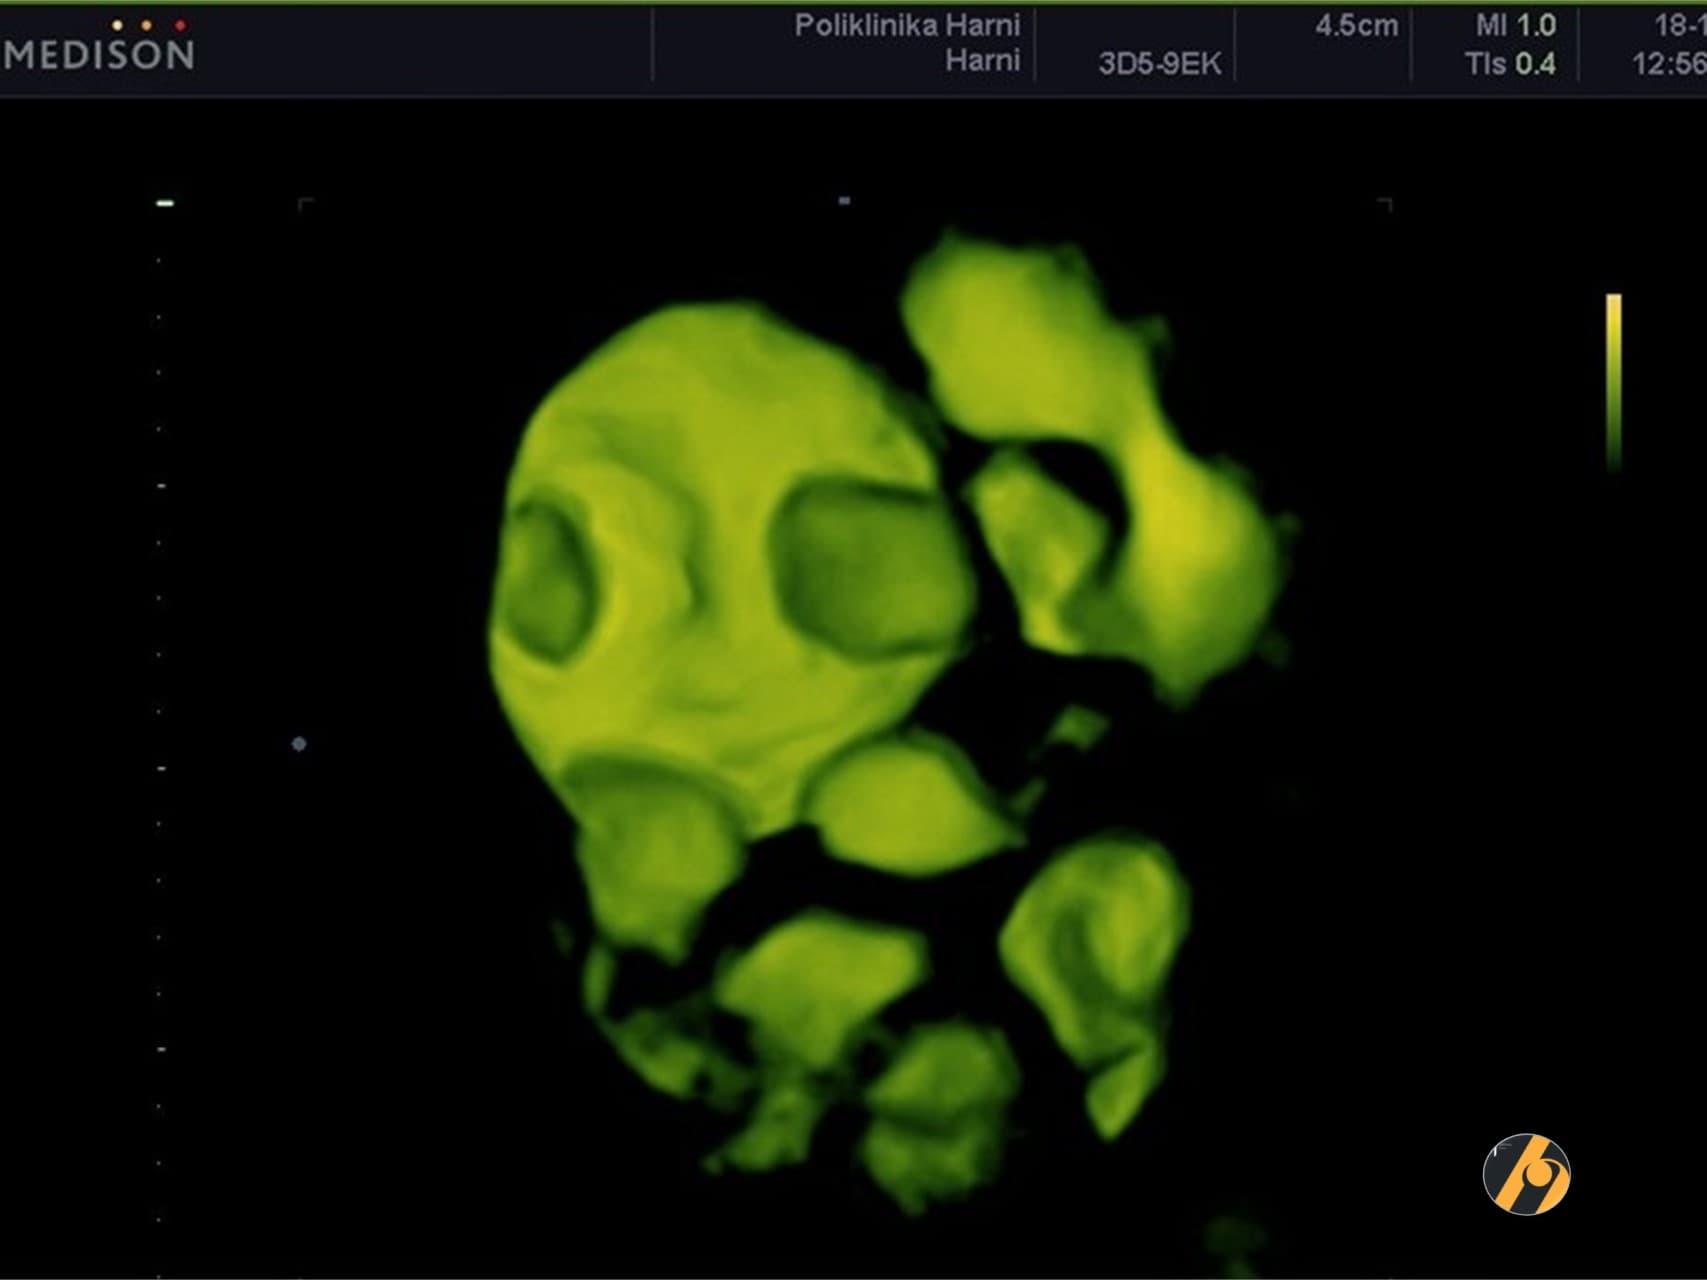Click the MEDISON logo
This screenshot has width=1707, height=1280.
[98, 55]
